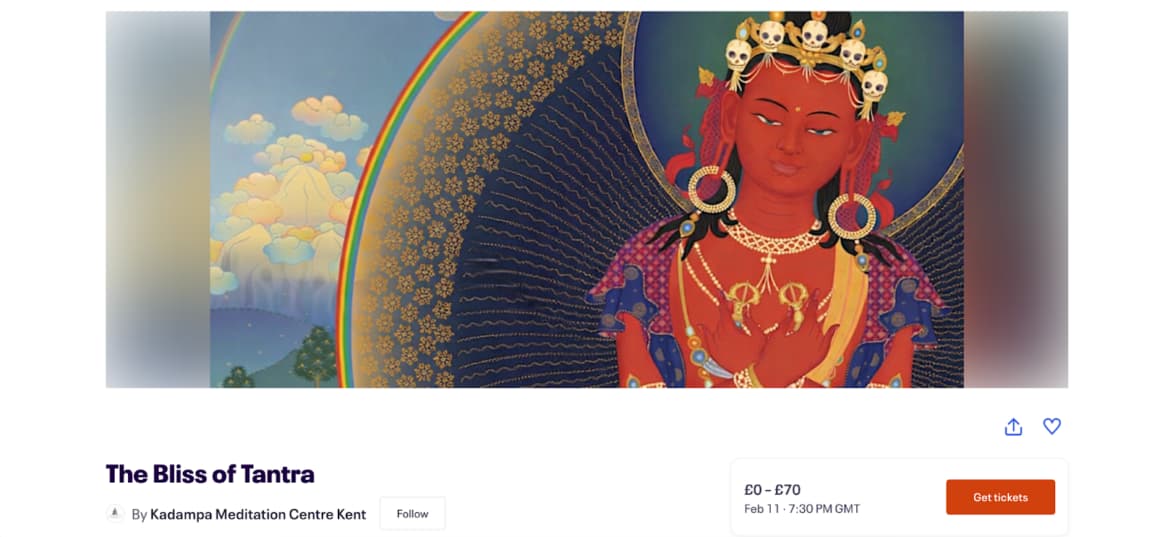Click the Get tickets button
The width and height of the screenshot is (1170, 537).
pos(1000,497)
